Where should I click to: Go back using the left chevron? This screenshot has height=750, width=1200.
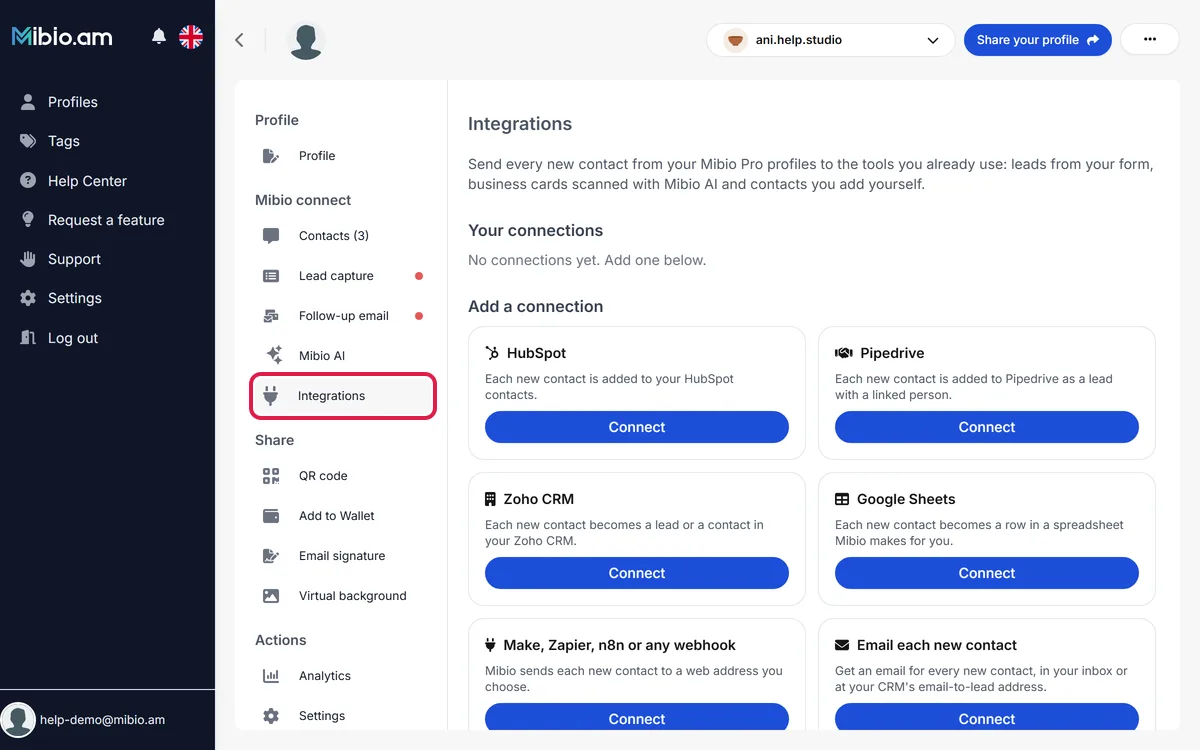(x=239, y=40)
